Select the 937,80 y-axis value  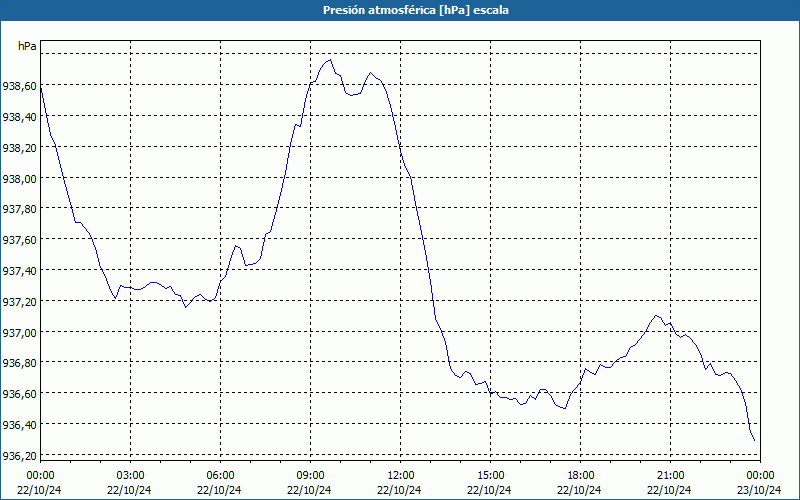click(19, 210)
